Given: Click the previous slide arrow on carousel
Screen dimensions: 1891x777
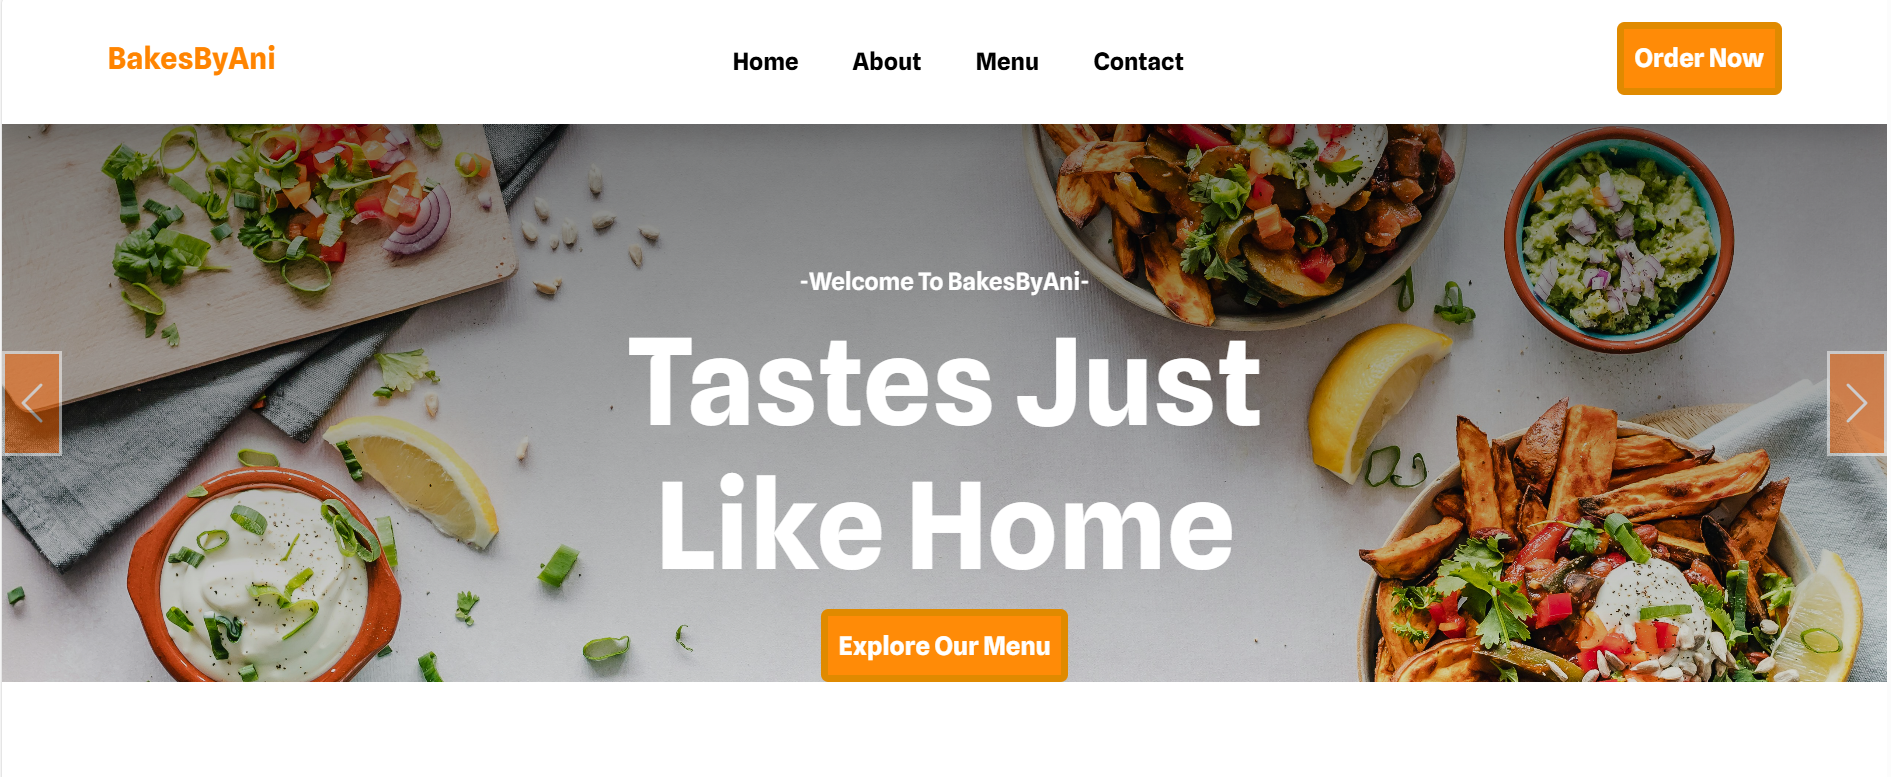Looking at the screenshot, I should tap(32, 403).
